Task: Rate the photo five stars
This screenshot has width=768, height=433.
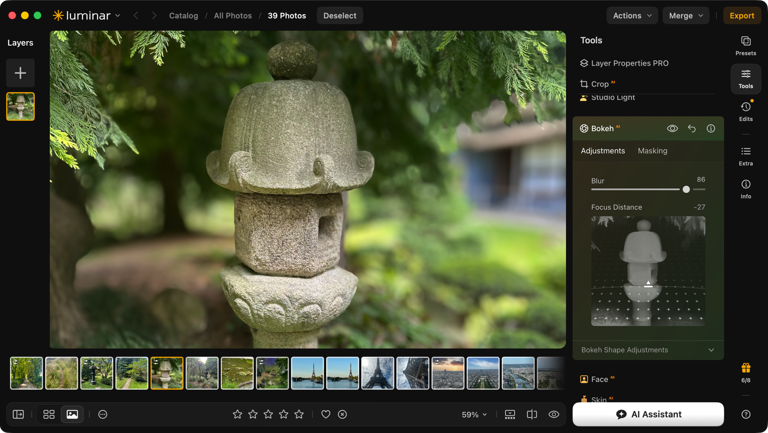Action: [299, 414]
